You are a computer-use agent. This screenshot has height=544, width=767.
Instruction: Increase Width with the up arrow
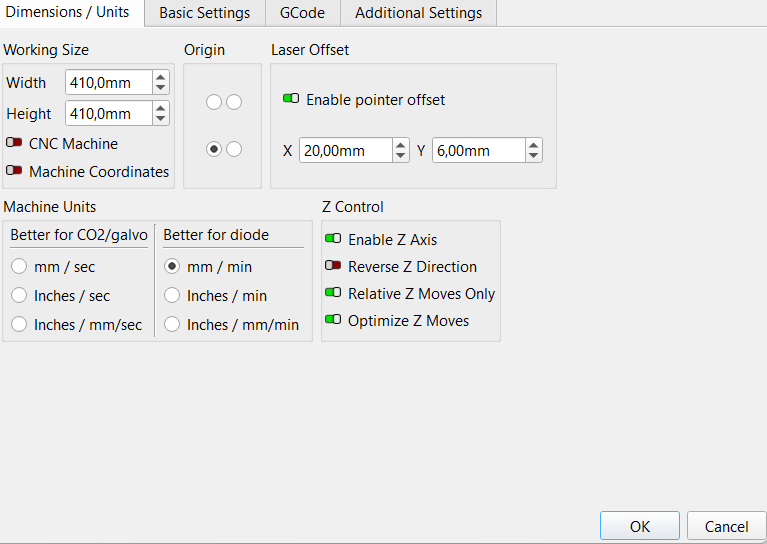(x=160, y=77)
